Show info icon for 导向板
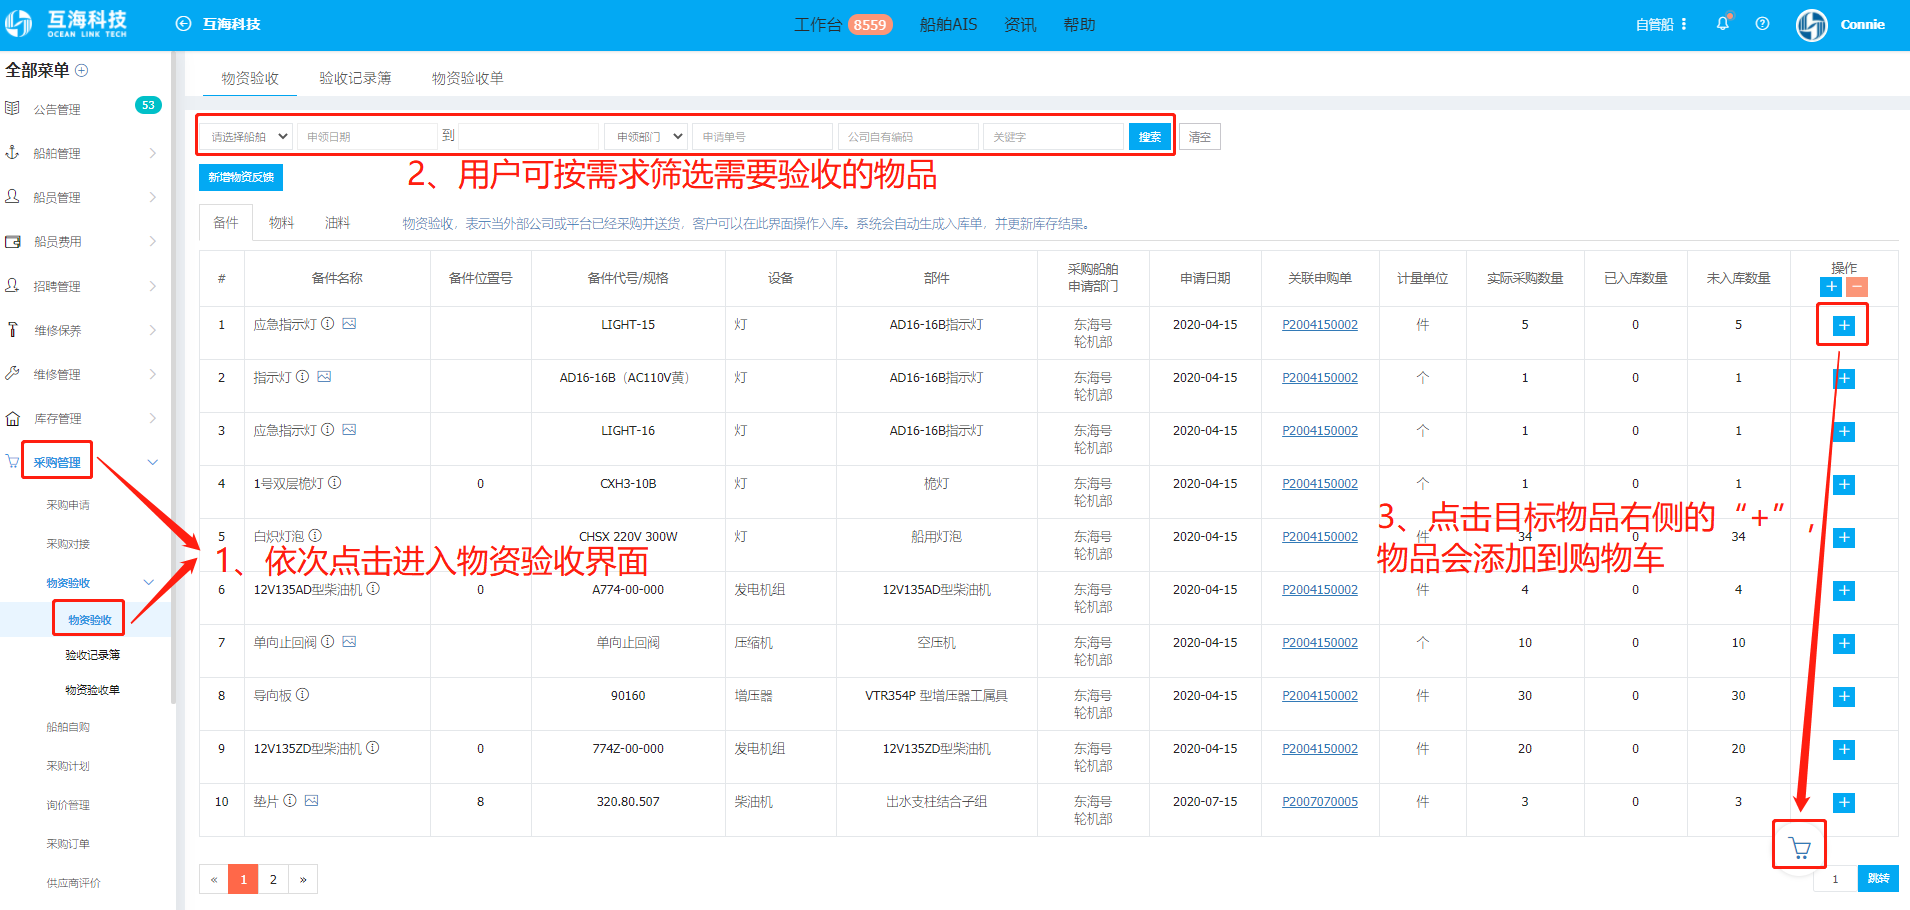 (x=302, y=695)
